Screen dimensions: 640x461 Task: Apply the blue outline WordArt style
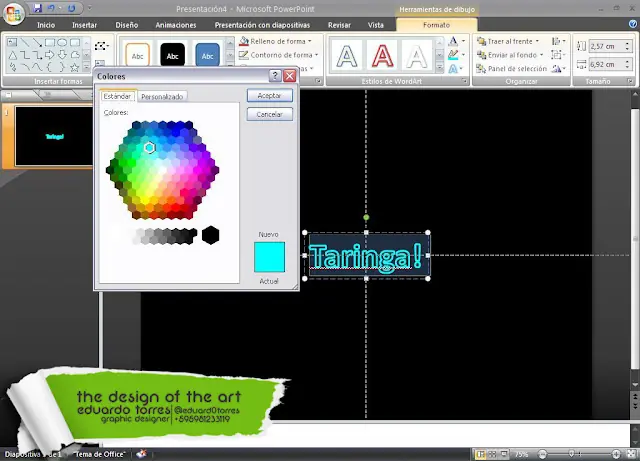tap(346, 56)
